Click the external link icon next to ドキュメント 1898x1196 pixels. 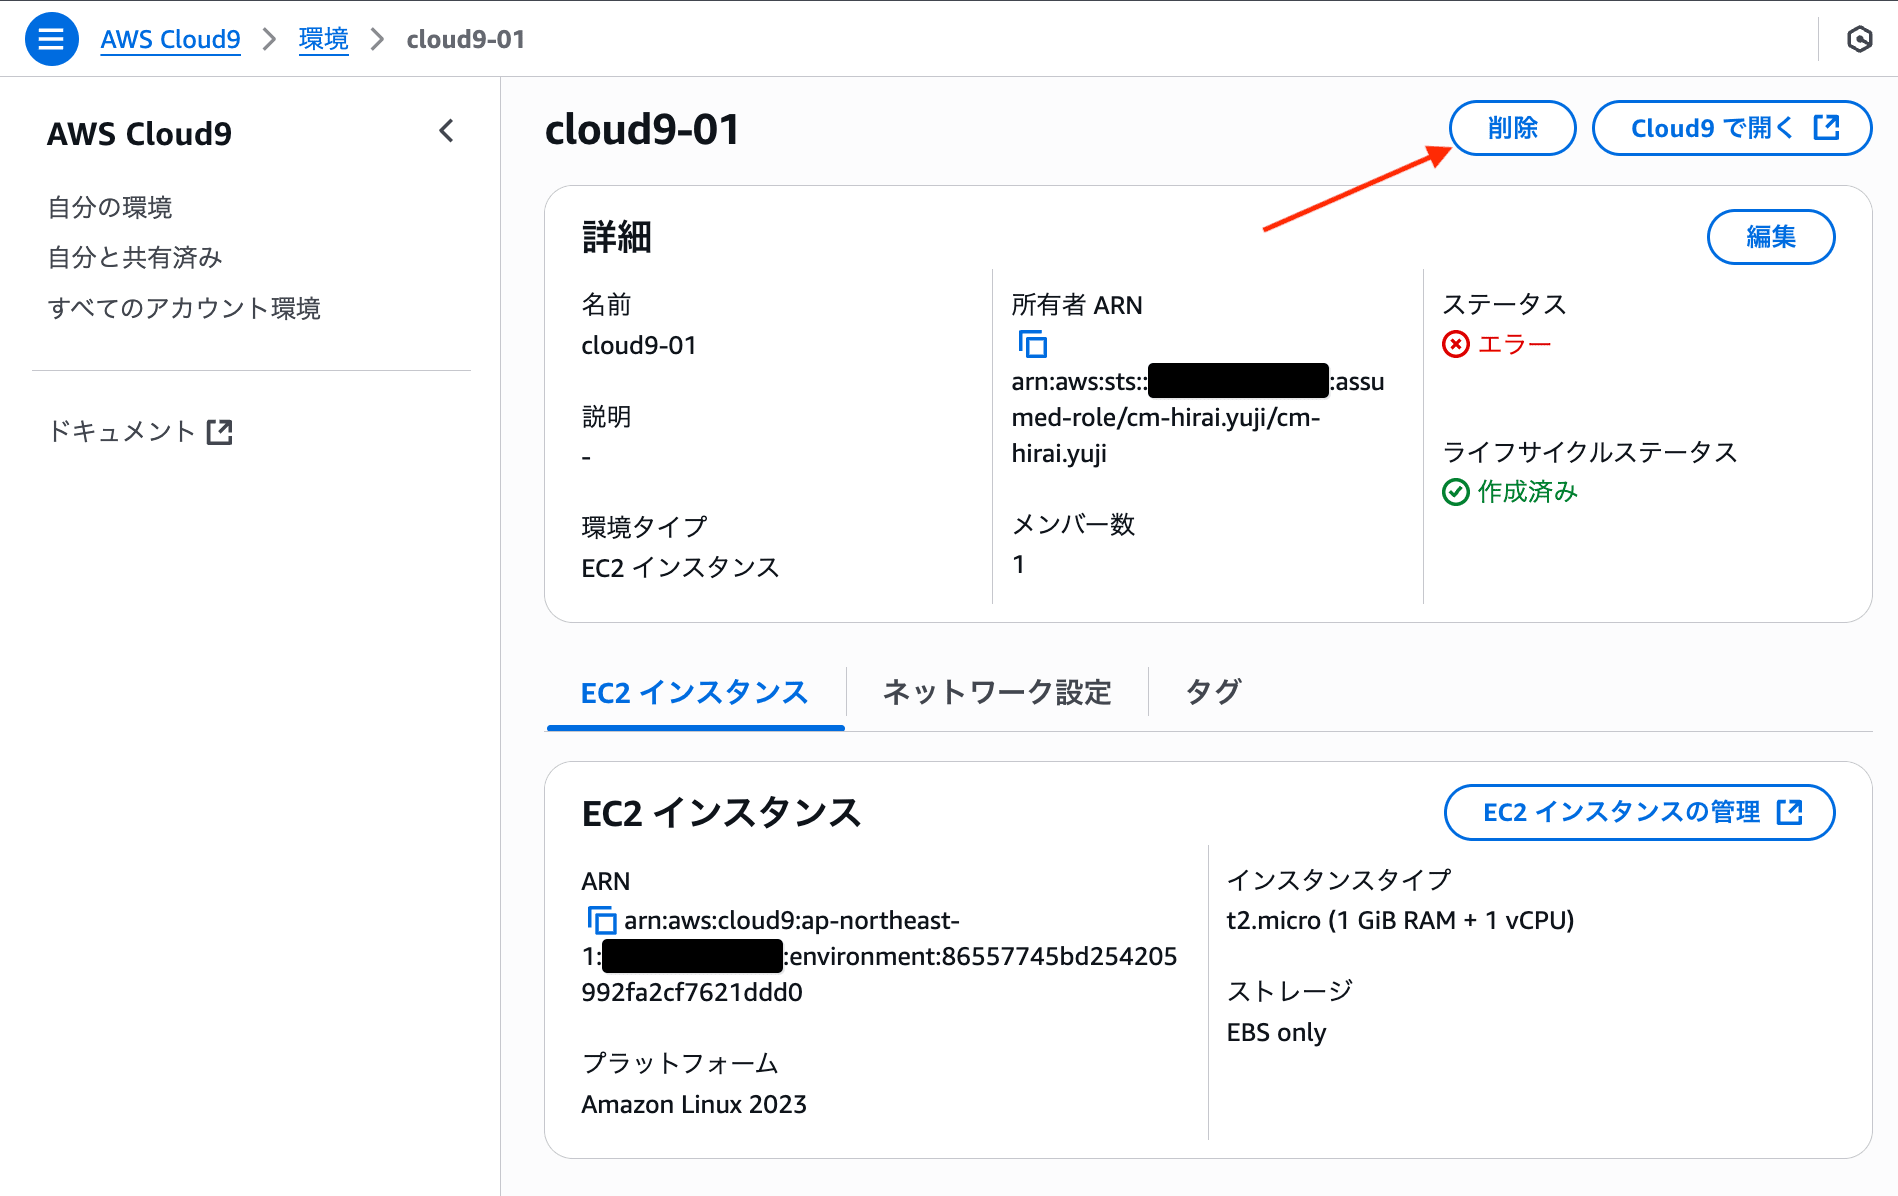pyautogui.click(x=219, y=432)
